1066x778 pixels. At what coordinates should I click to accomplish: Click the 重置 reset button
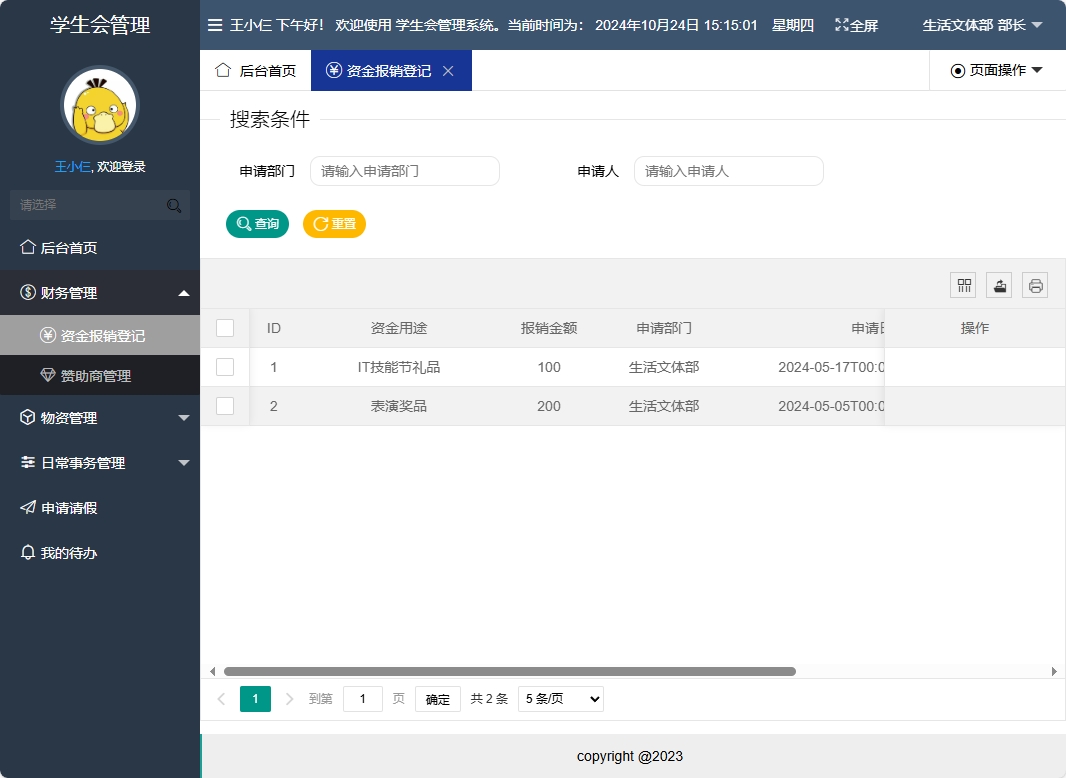334,223
